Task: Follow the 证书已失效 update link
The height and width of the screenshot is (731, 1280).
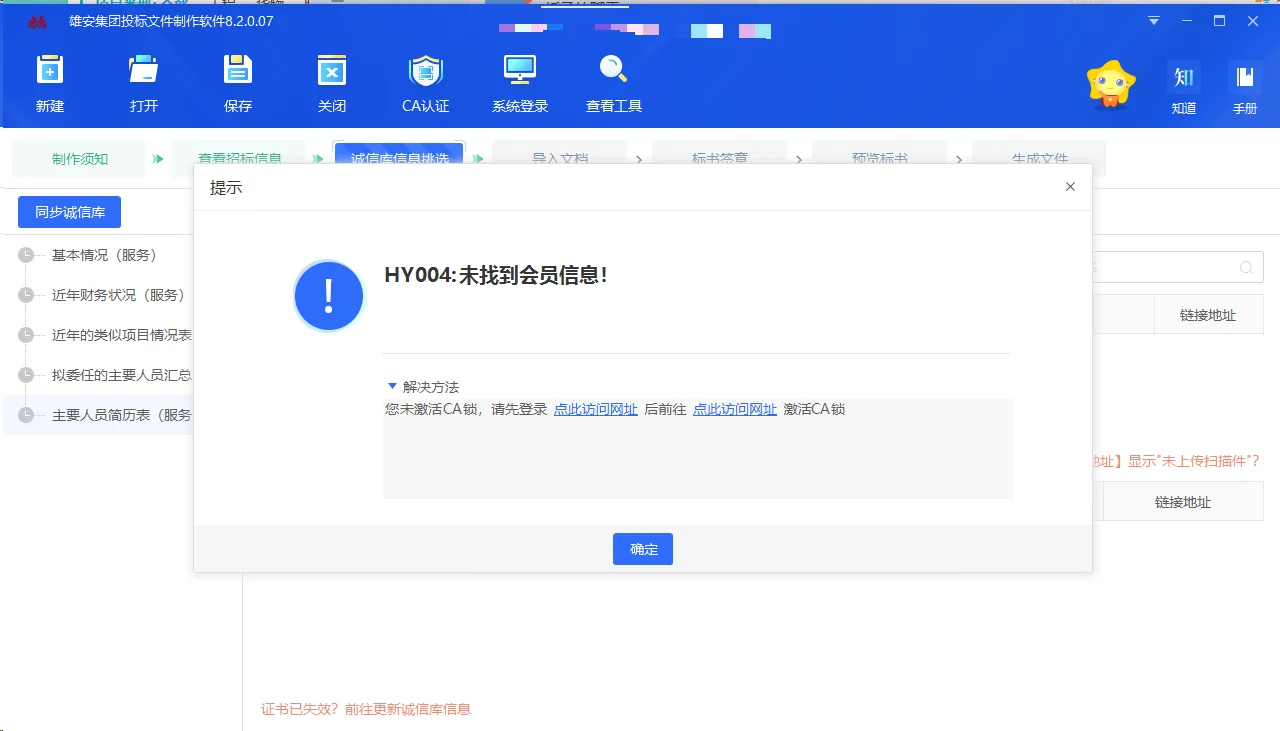Action: (367, 709)
